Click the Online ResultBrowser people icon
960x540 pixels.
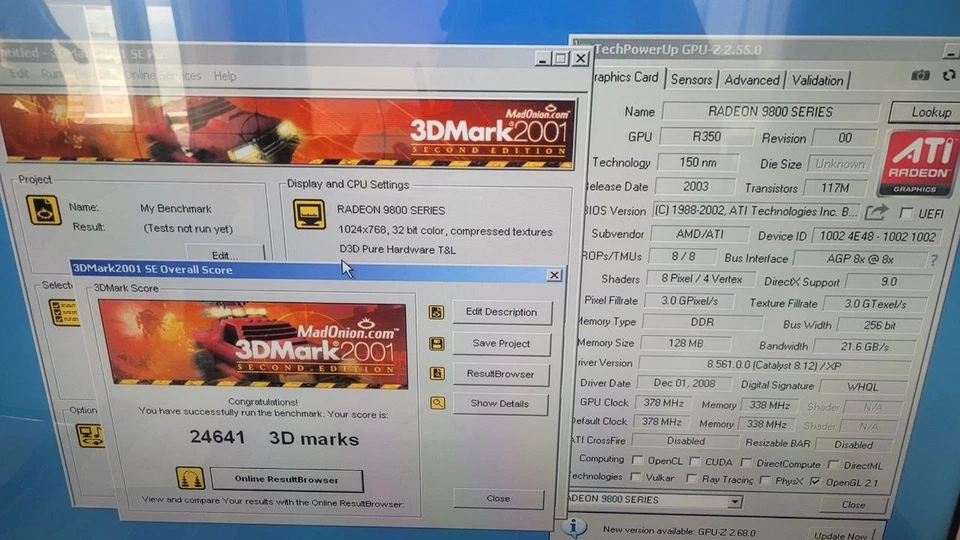click(x=190, y=478)
